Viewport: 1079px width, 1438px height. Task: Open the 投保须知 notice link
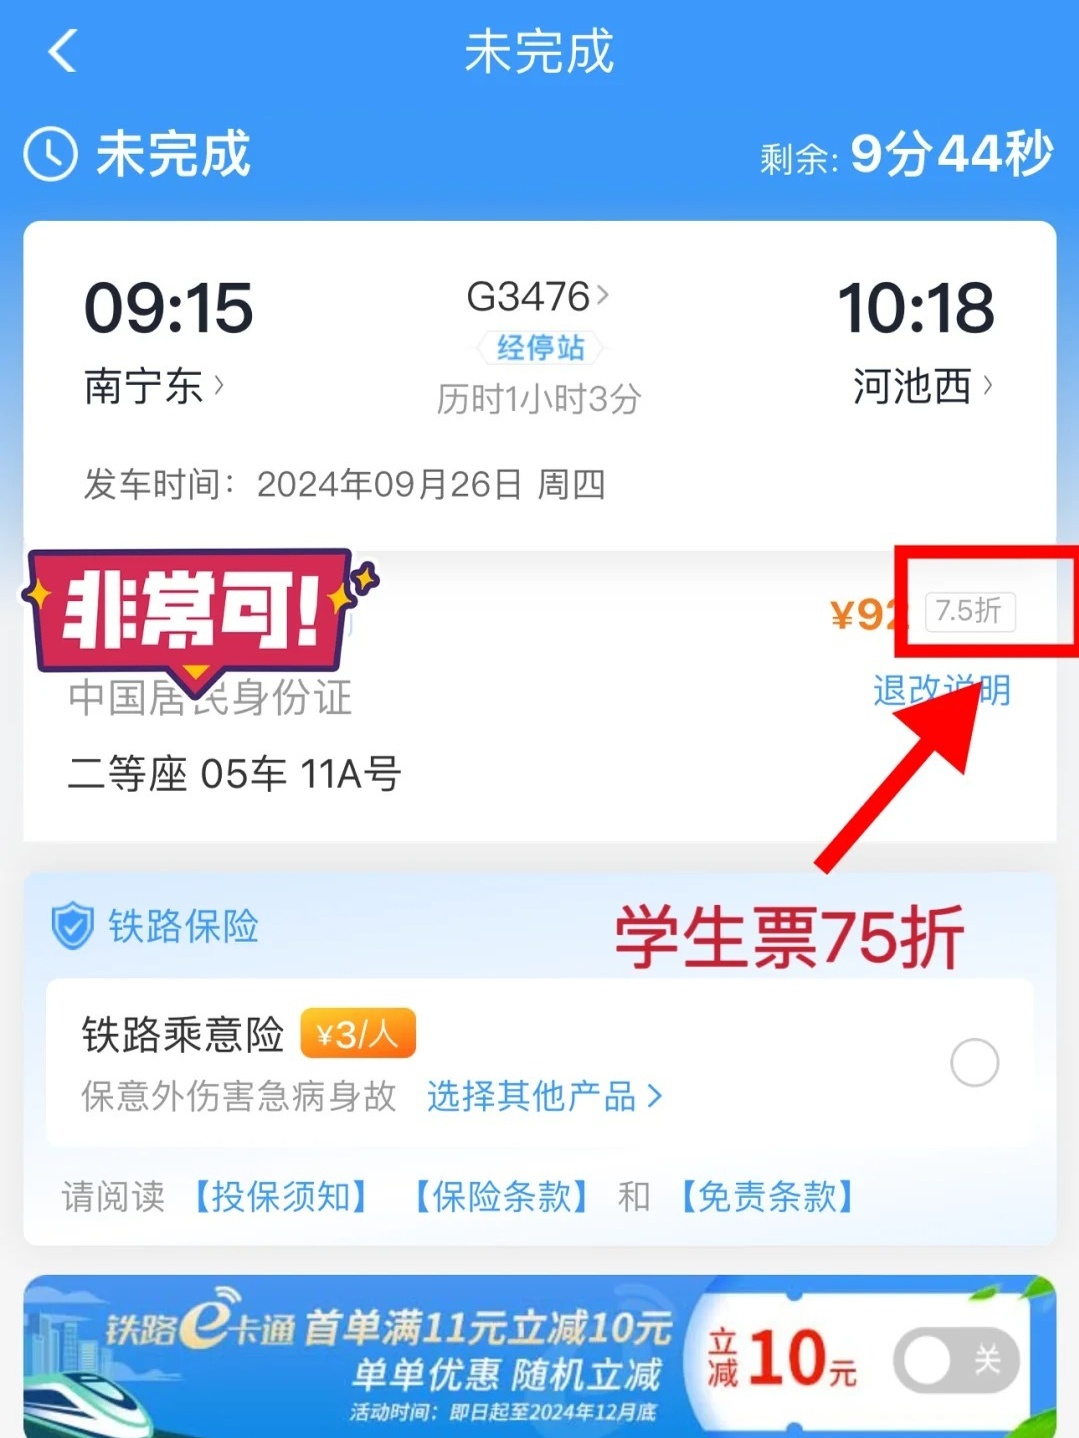tap(279, 1196)
